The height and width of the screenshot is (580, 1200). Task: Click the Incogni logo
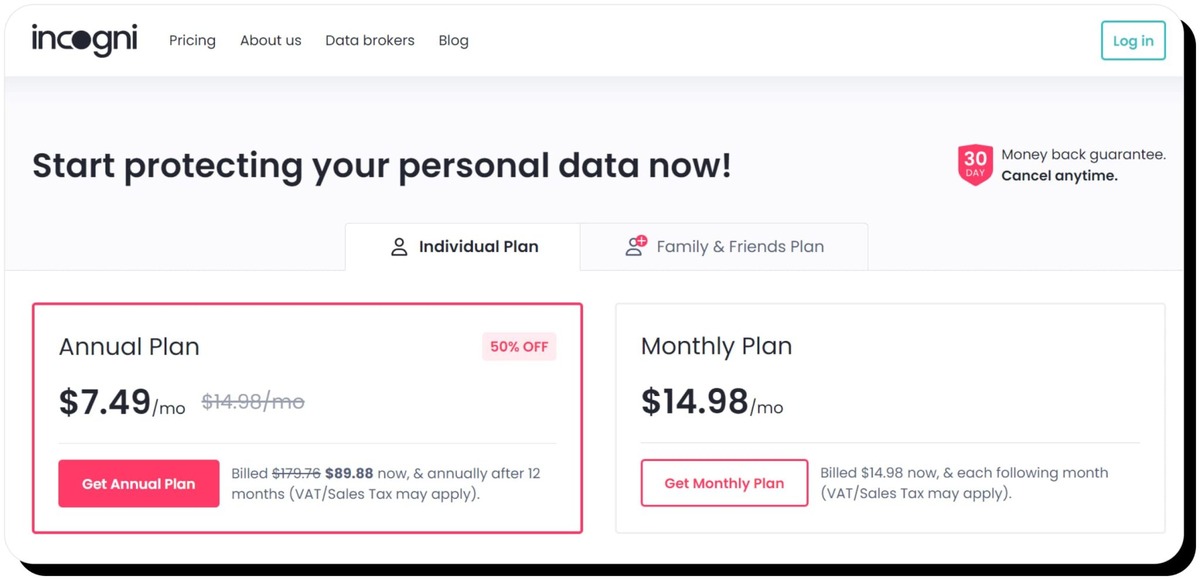click(84, 40)
